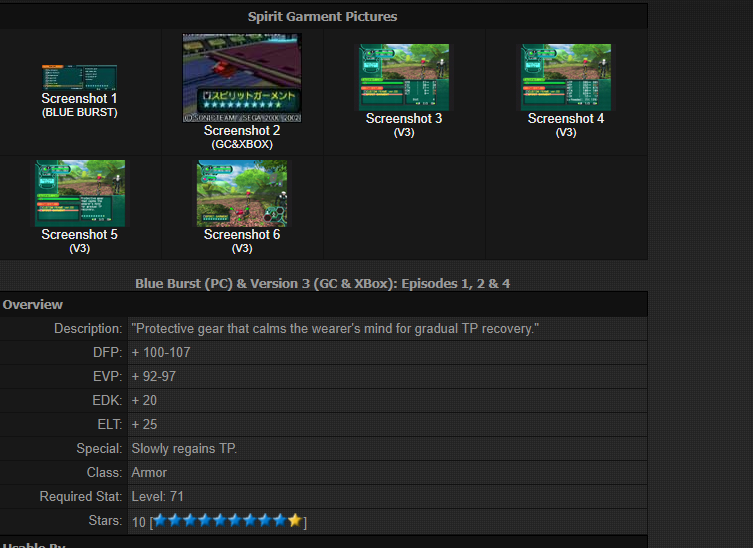Select the "Description:" label
Image resolution: width=753 pixels, height=548 pixels.
pyautogui.click(x=88, y=329)
